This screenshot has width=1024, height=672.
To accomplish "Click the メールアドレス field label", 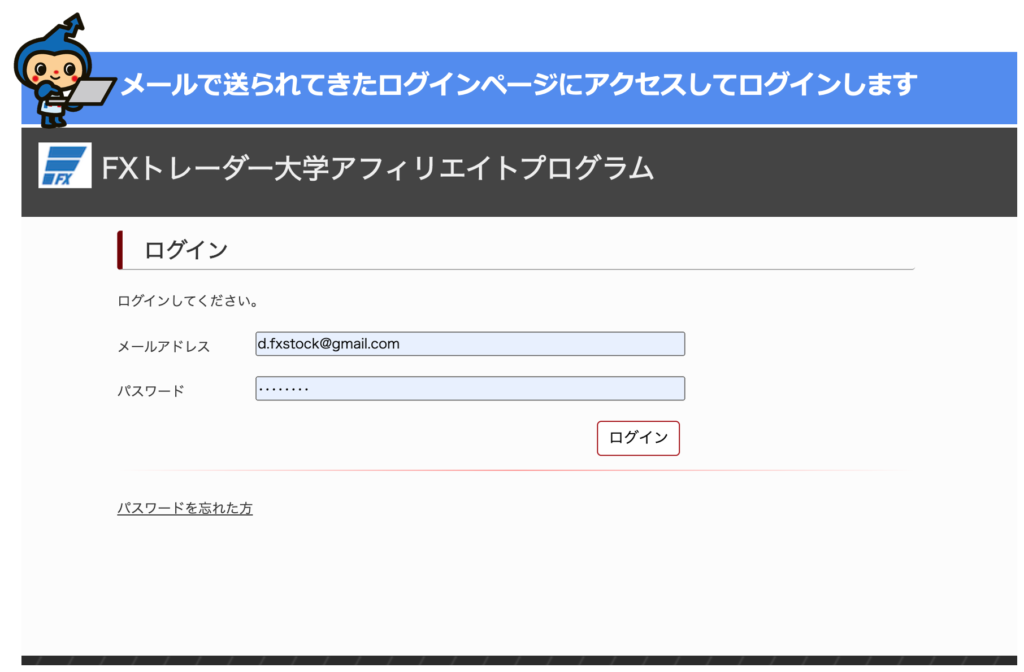I will point(163,347).
